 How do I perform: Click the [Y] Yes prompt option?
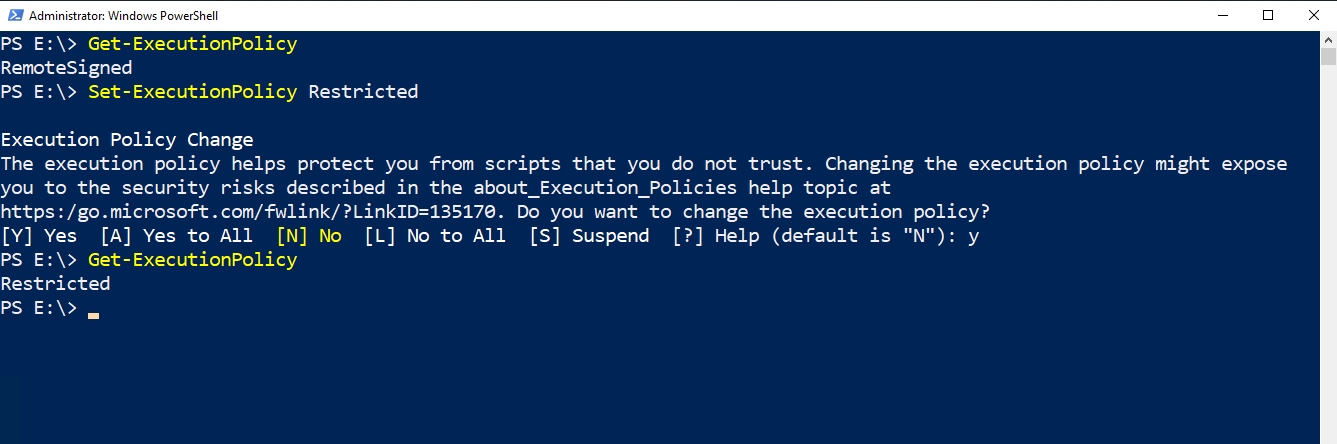[39, 236]
